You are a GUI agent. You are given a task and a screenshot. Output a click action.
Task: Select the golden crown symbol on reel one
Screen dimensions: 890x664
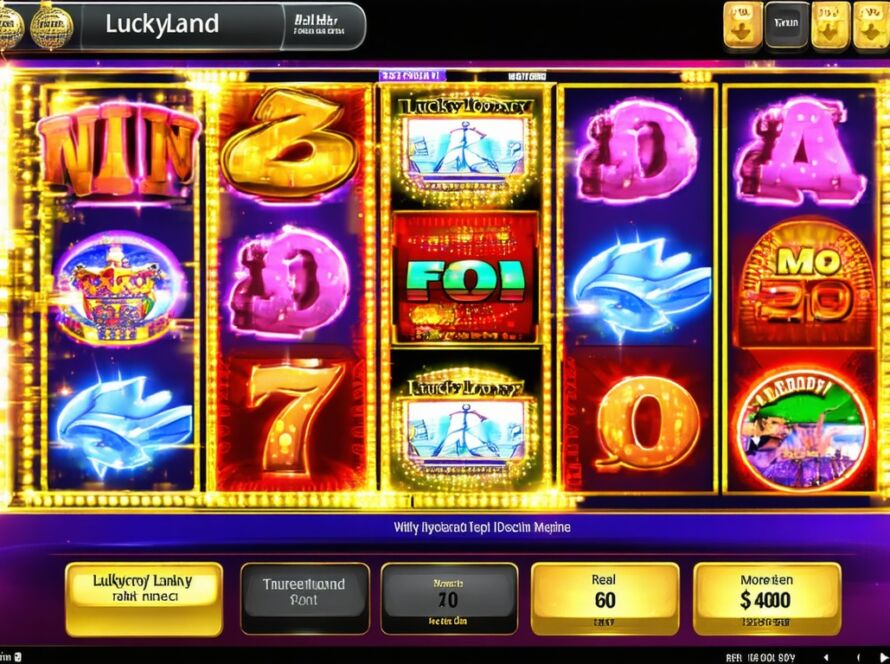(120, 289)
